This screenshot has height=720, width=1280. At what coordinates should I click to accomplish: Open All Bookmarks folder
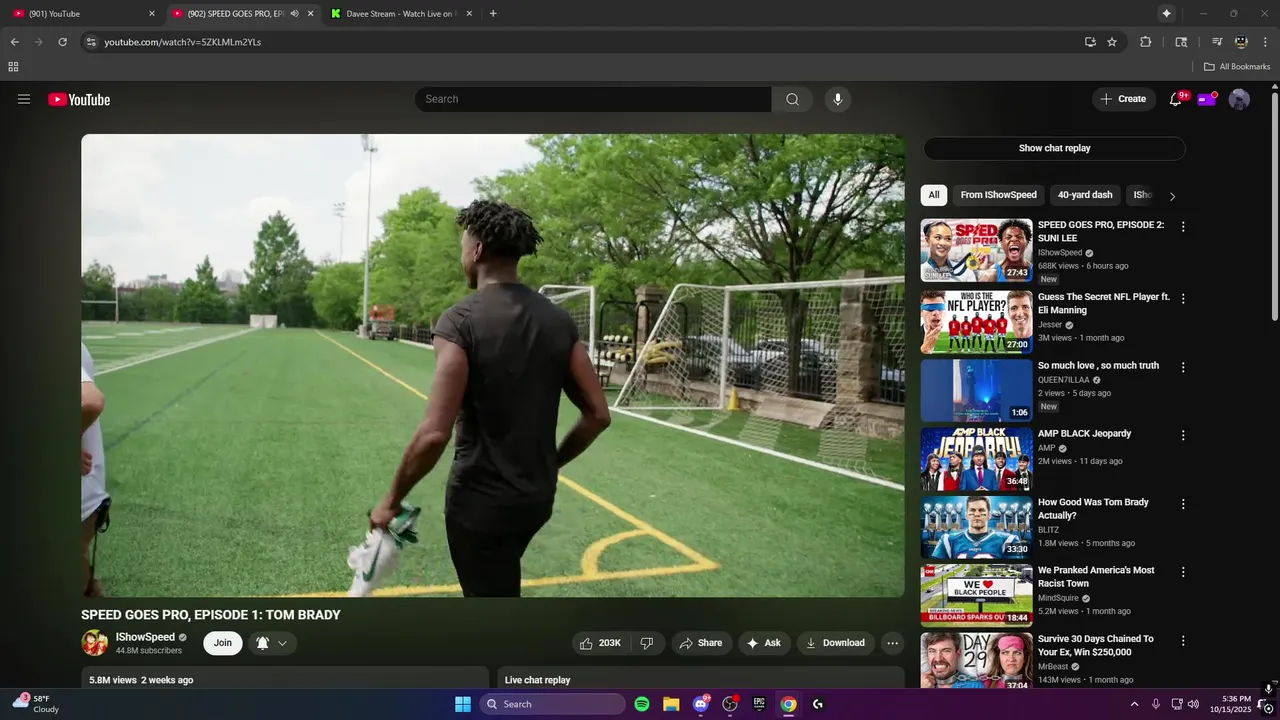1237,67
